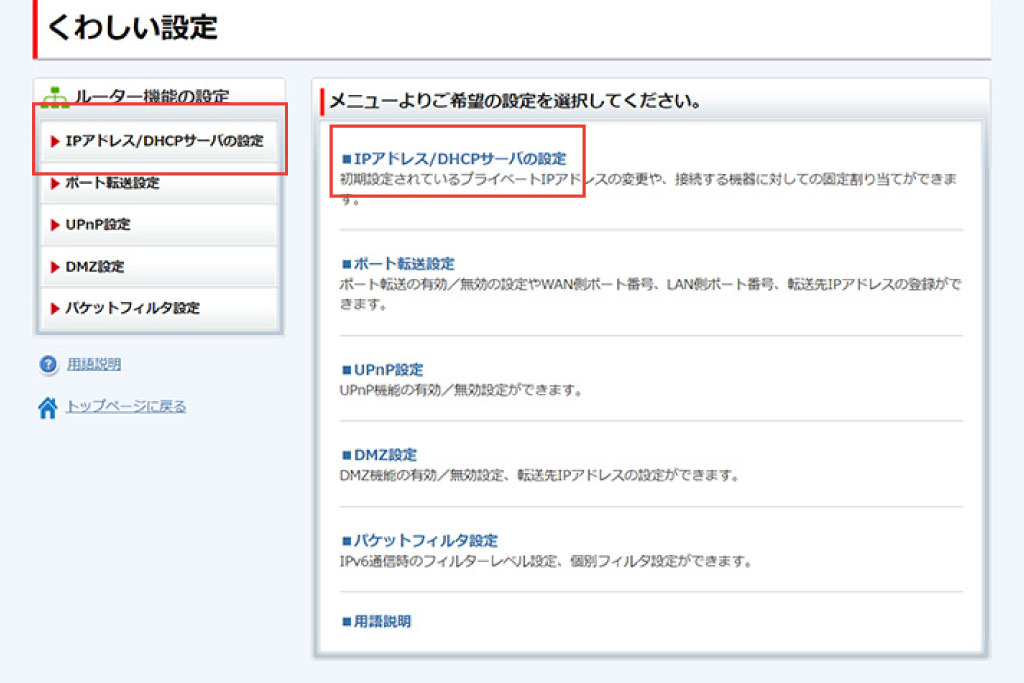
Task: Click red arrow beside sidebar パケットフィルタ設定
Action: coord(55,308)
